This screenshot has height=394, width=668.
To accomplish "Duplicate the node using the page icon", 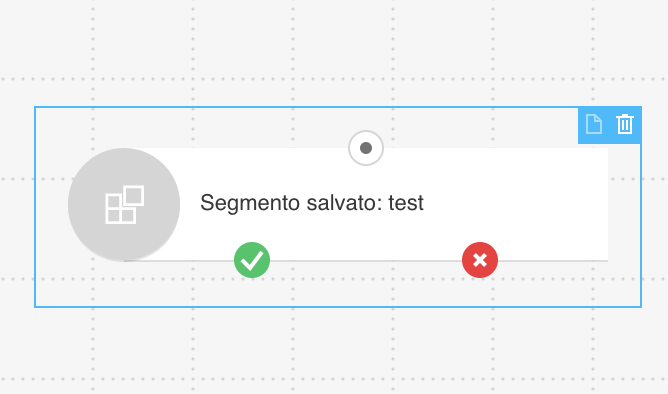I will click(593, 124).
